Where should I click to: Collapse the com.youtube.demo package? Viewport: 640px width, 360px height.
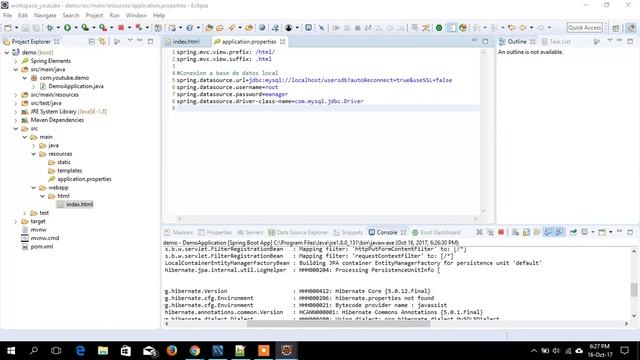coord(25,78)
